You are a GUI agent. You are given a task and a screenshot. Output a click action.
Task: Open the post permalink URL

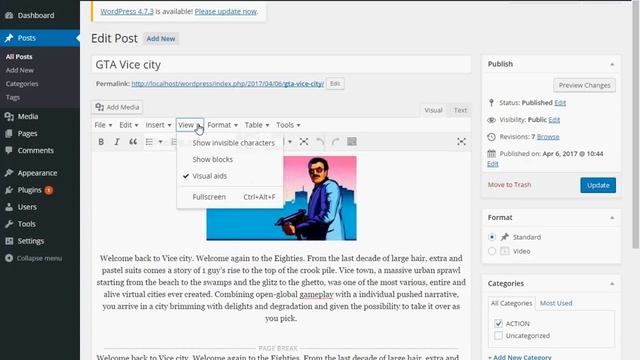point(227,84)
